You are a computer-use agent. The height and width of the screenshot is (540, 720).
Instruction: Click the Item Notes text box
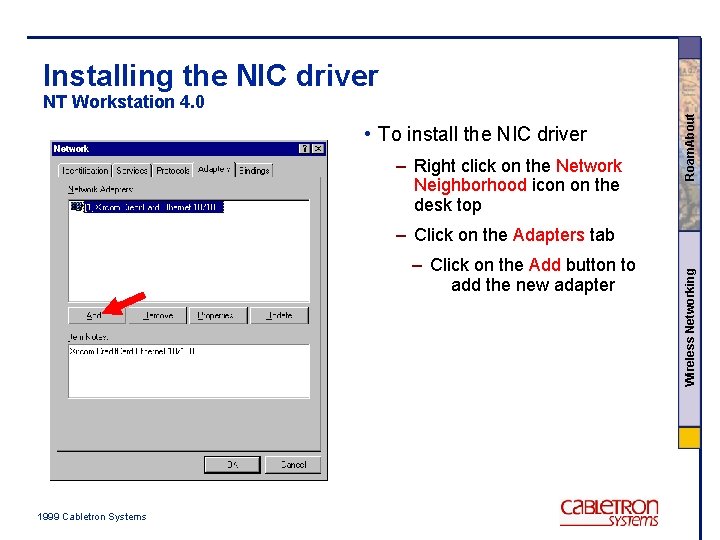click(189, 371)
